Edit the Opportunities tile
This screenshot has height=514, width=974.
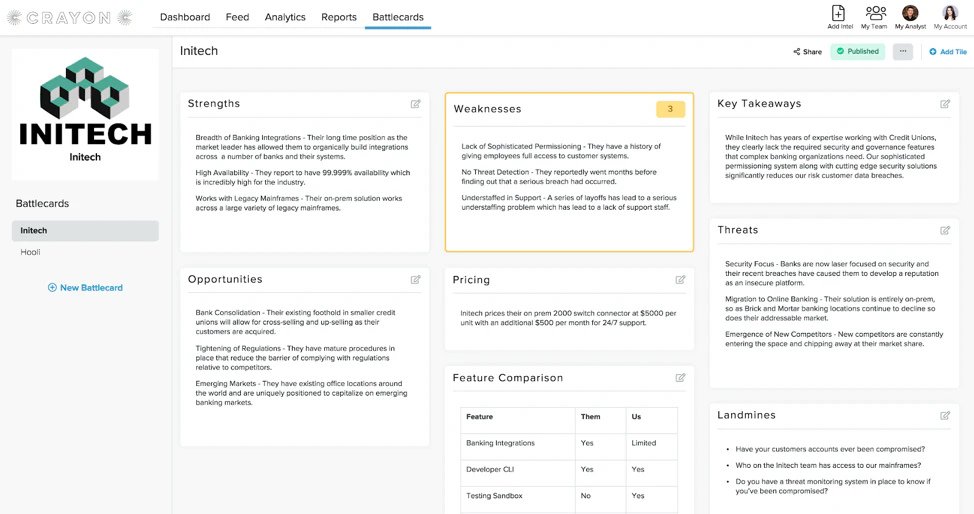pos(416,280)
